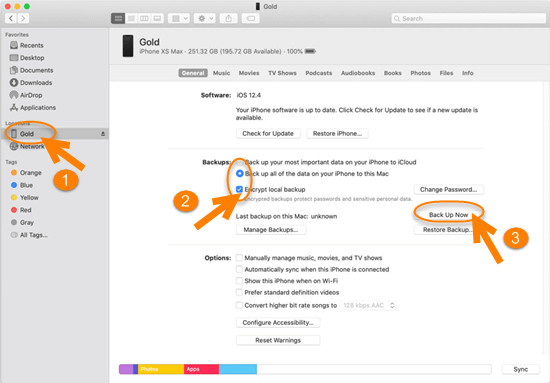This screenshot has width=550, height=383.
Task: Switch to the Books tab
Action: coord(393,73)
